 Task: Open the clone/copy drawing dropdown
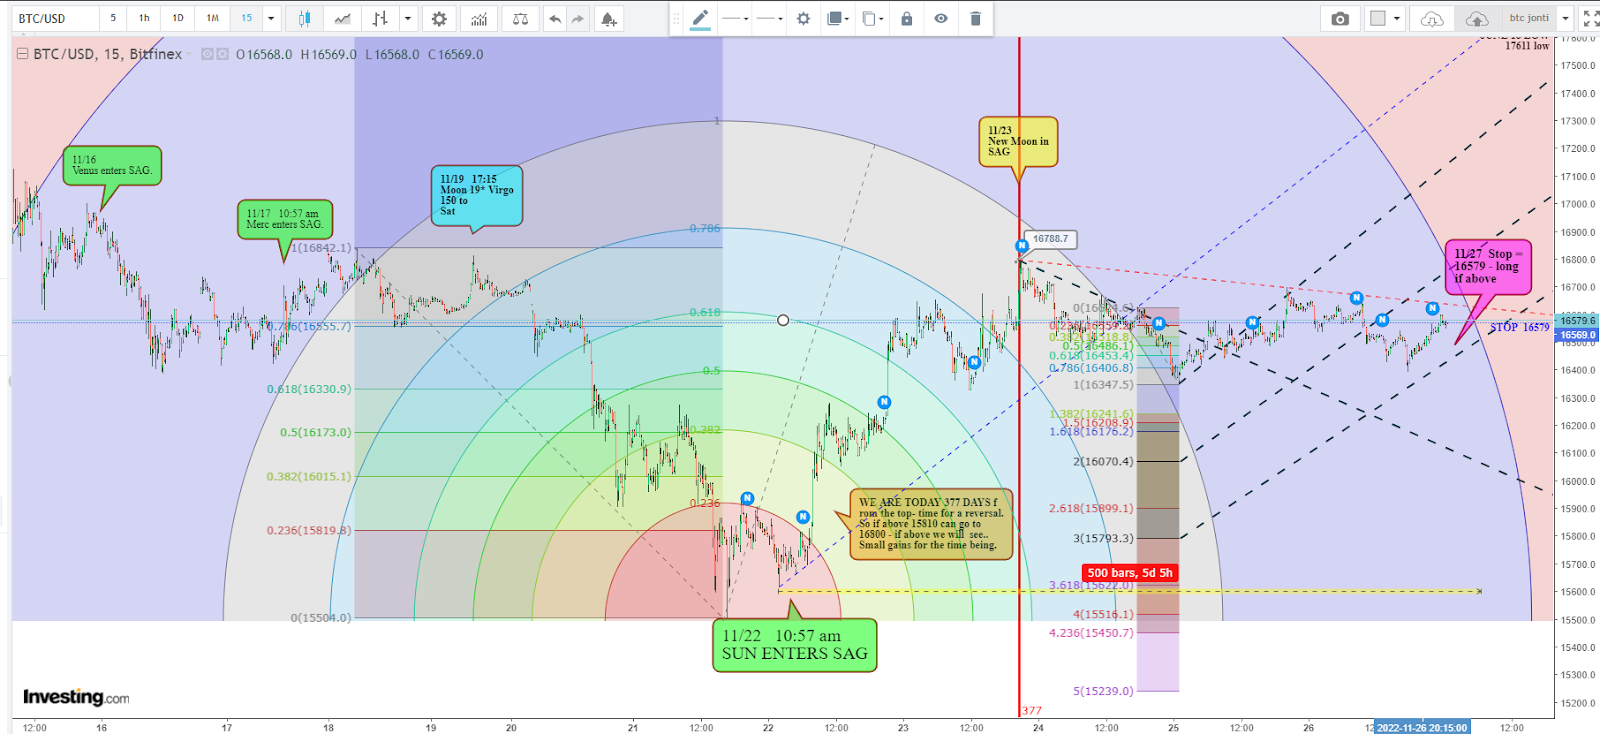[873, 18]
